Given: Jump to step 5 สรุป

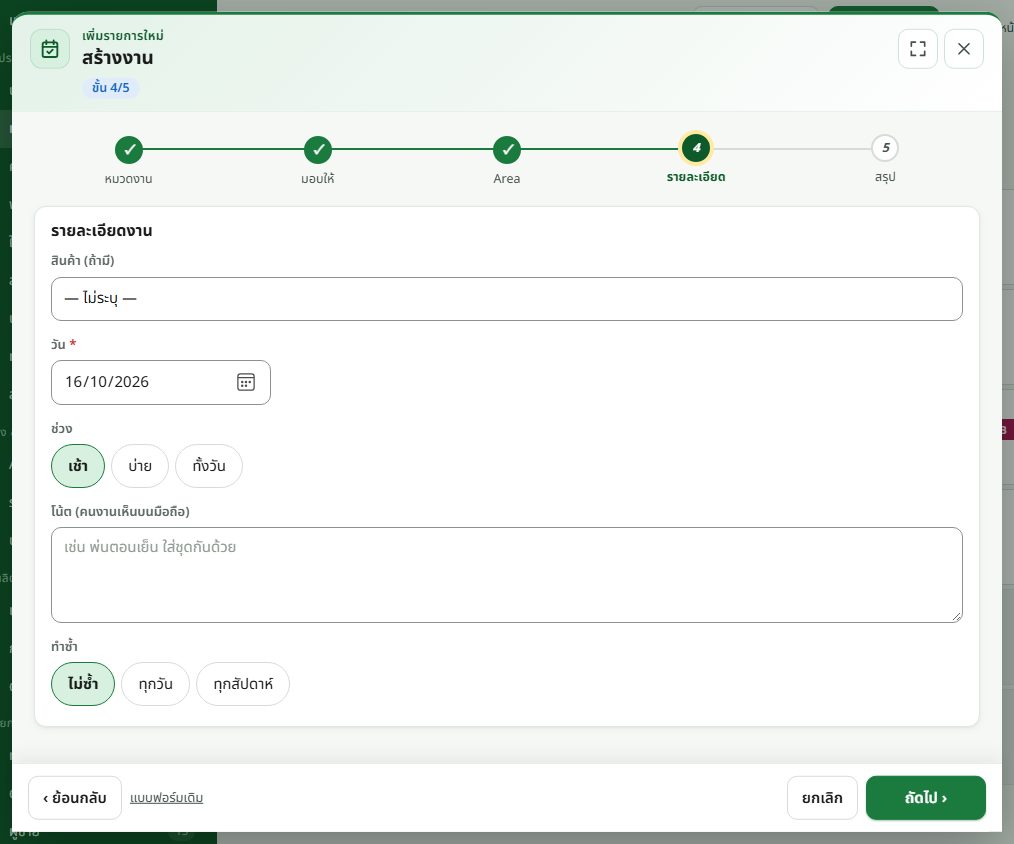Looking at the screenshot, I should coord(885,148).
